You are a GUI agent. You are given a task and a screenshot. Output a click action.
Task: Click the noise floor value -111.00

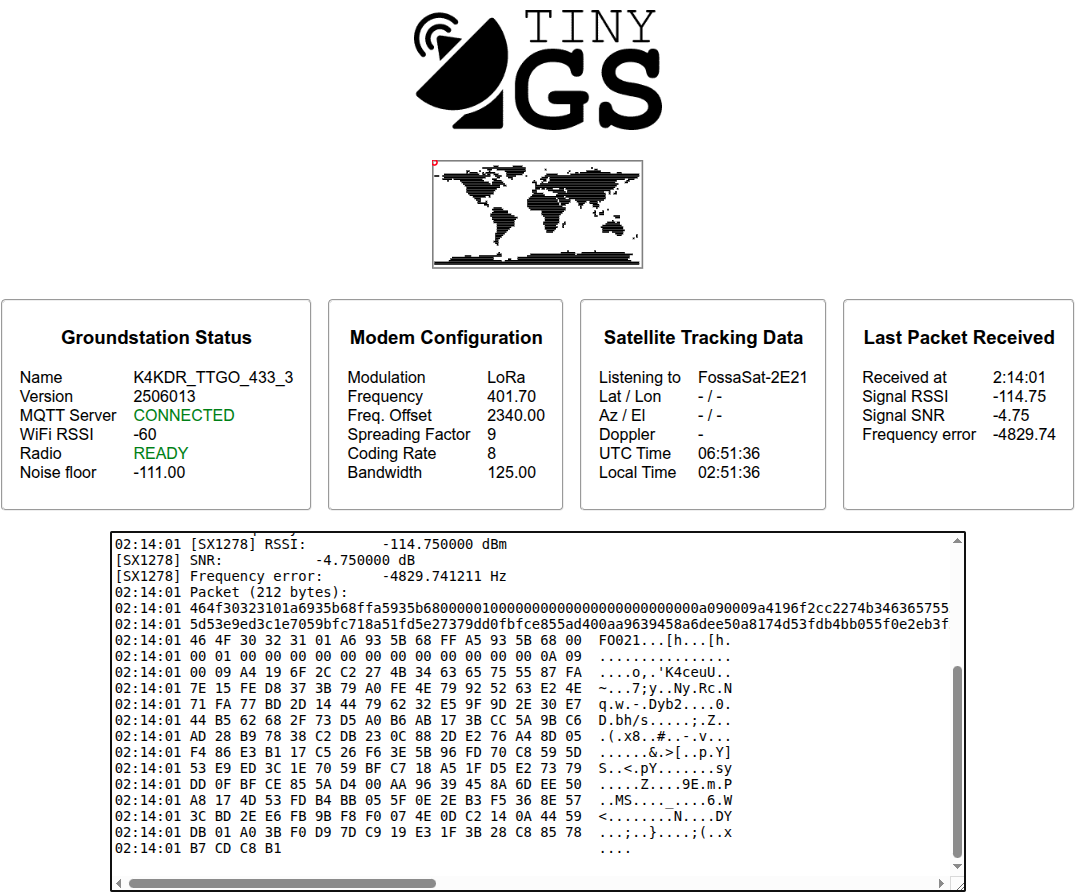pos(159,472)
